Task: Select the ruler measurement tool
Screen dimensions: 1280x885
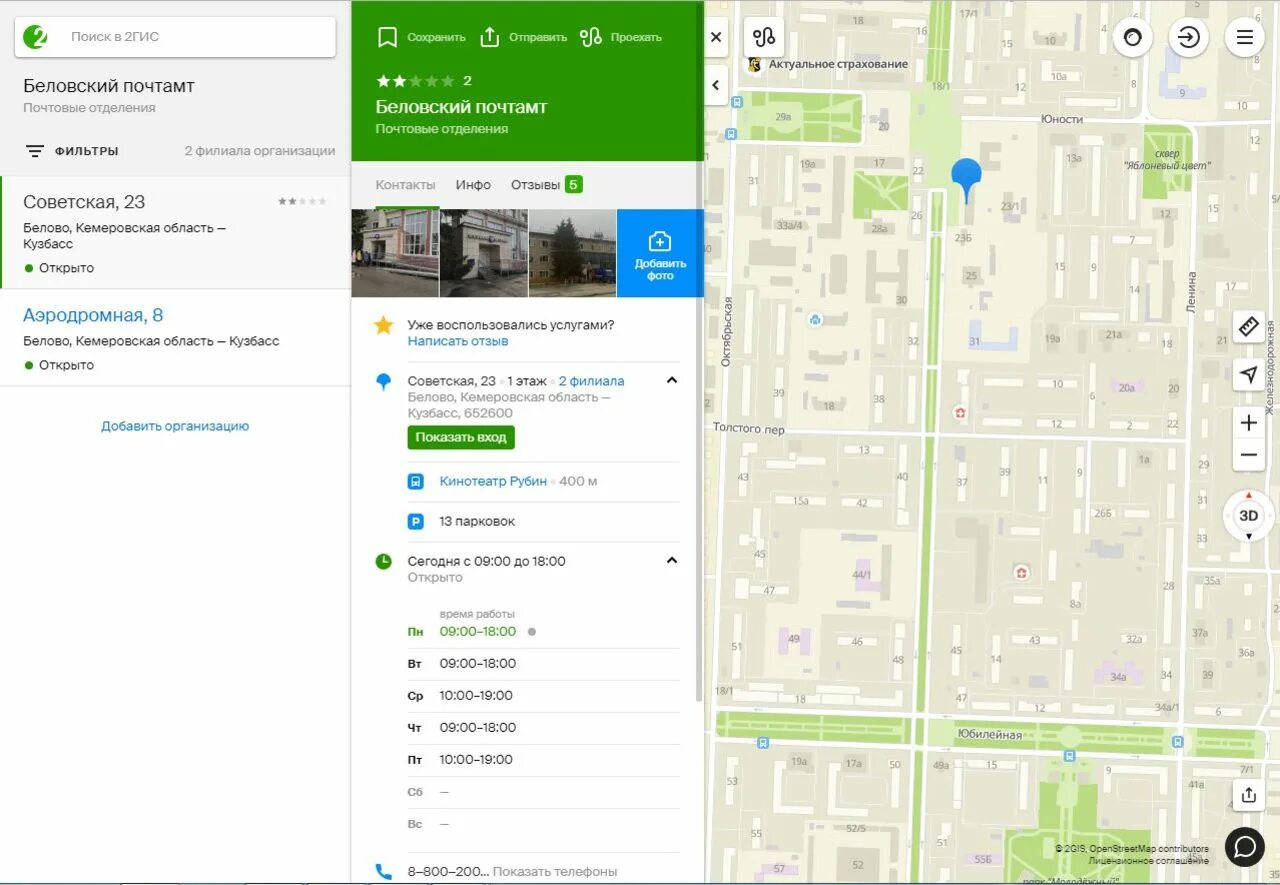Action: [1248, 326]
